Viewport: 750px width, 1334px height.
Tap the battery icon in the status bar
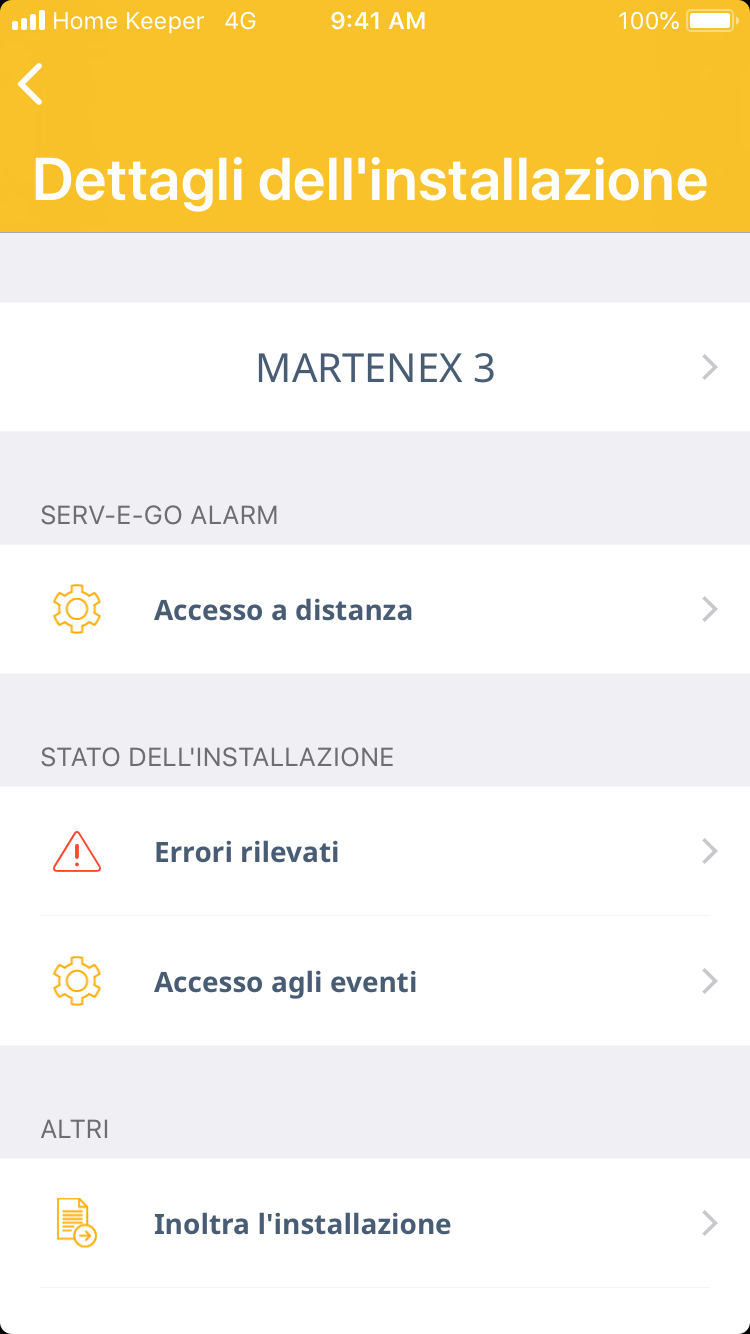pos(711,21)
